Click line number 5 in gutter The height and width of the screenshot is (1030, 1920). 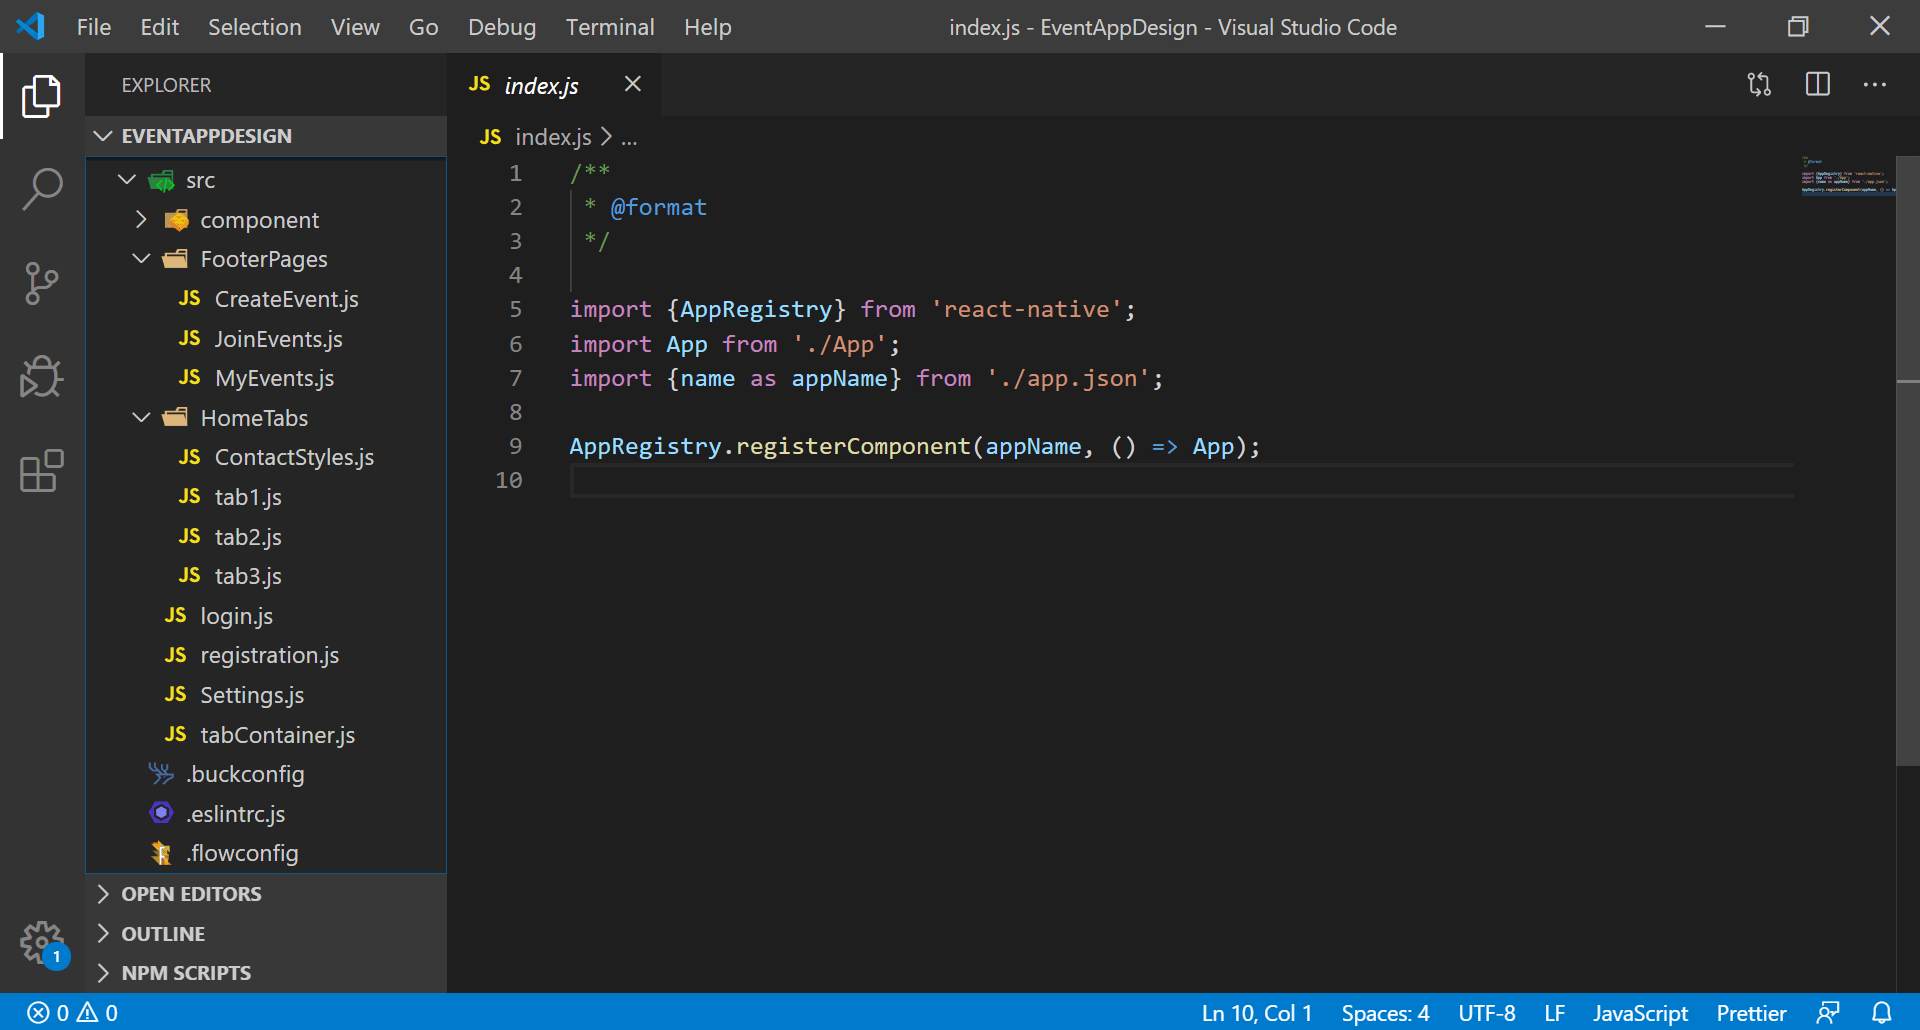[x=516, y=310]
